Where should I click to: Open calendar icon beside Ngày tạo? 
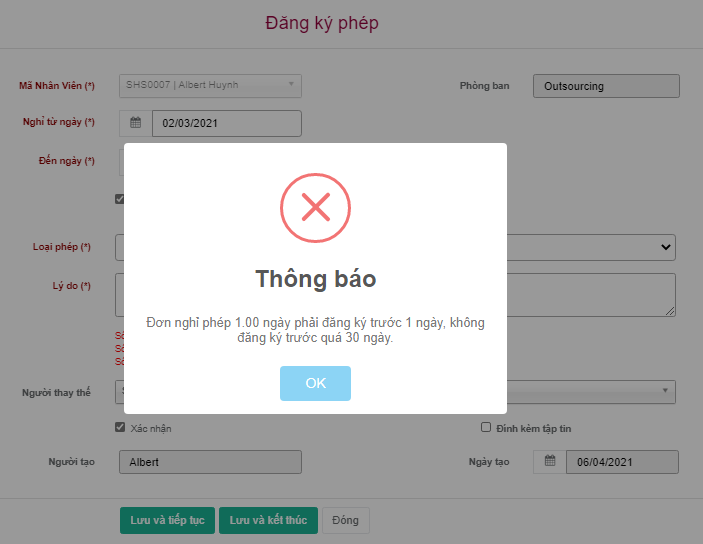(550, 461)
